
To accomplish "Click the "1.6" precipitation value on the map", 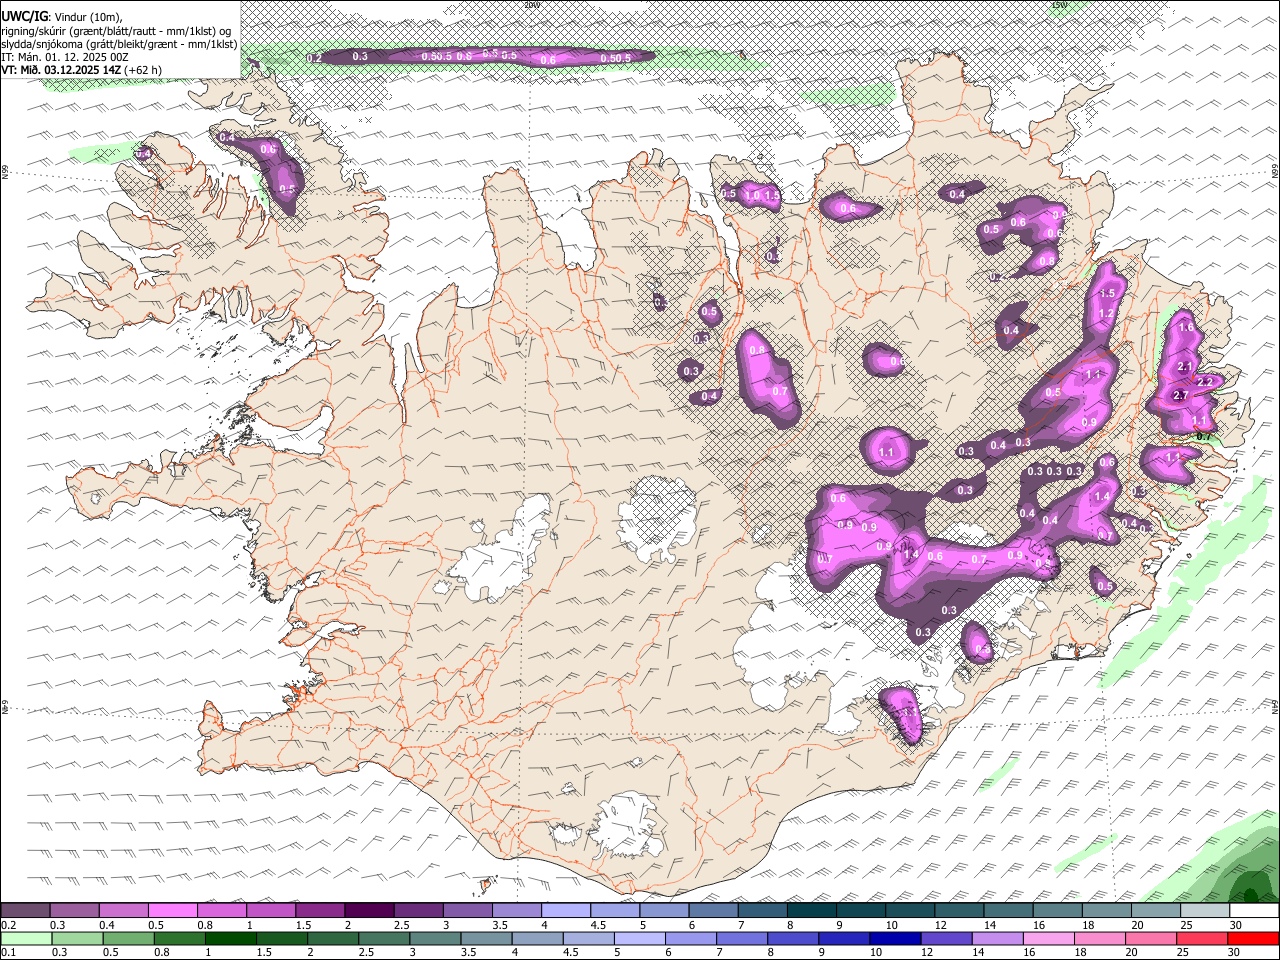I will point(1186,327).
